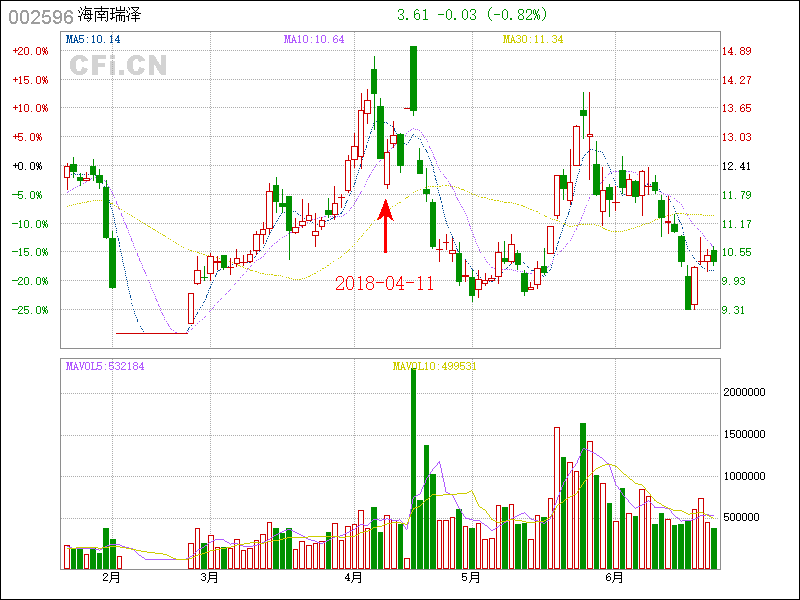Select the 5月 month marker
The height and width of the screenshot is (600, 800).
(x=470, y=578)
